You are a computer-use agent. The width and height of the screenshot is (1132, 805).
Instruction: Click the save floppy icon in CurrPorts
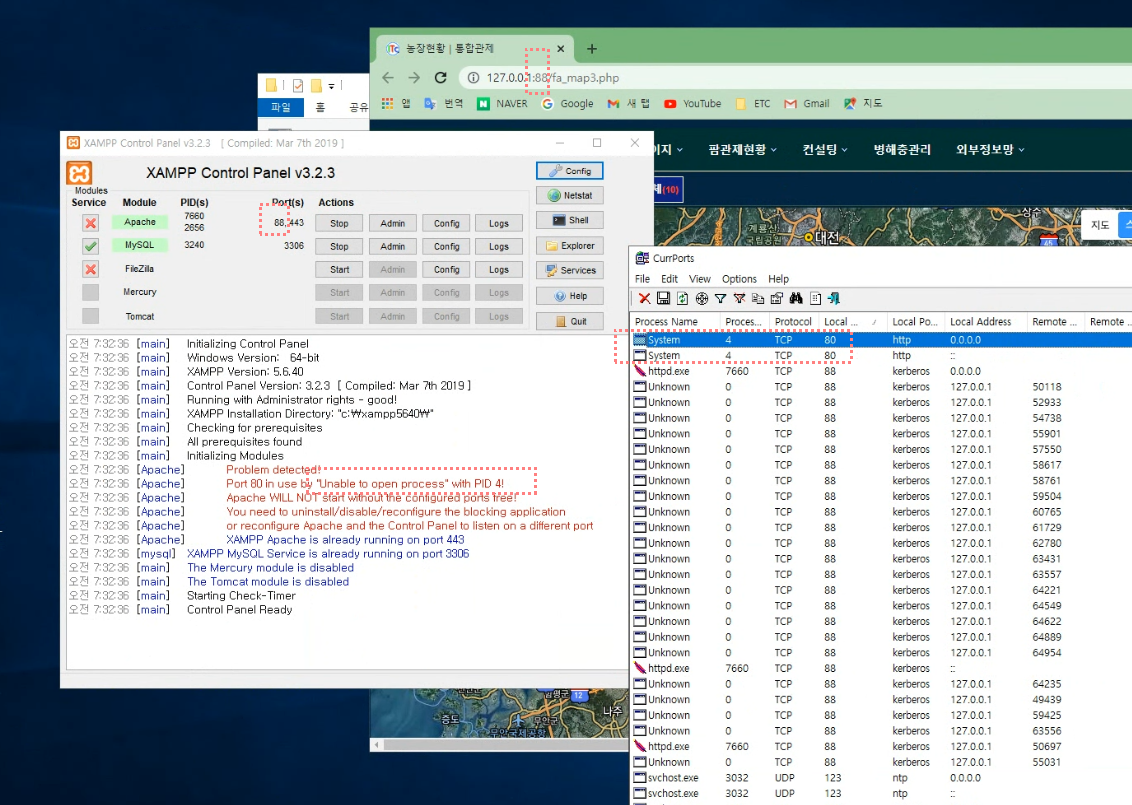tap(663, 298)
